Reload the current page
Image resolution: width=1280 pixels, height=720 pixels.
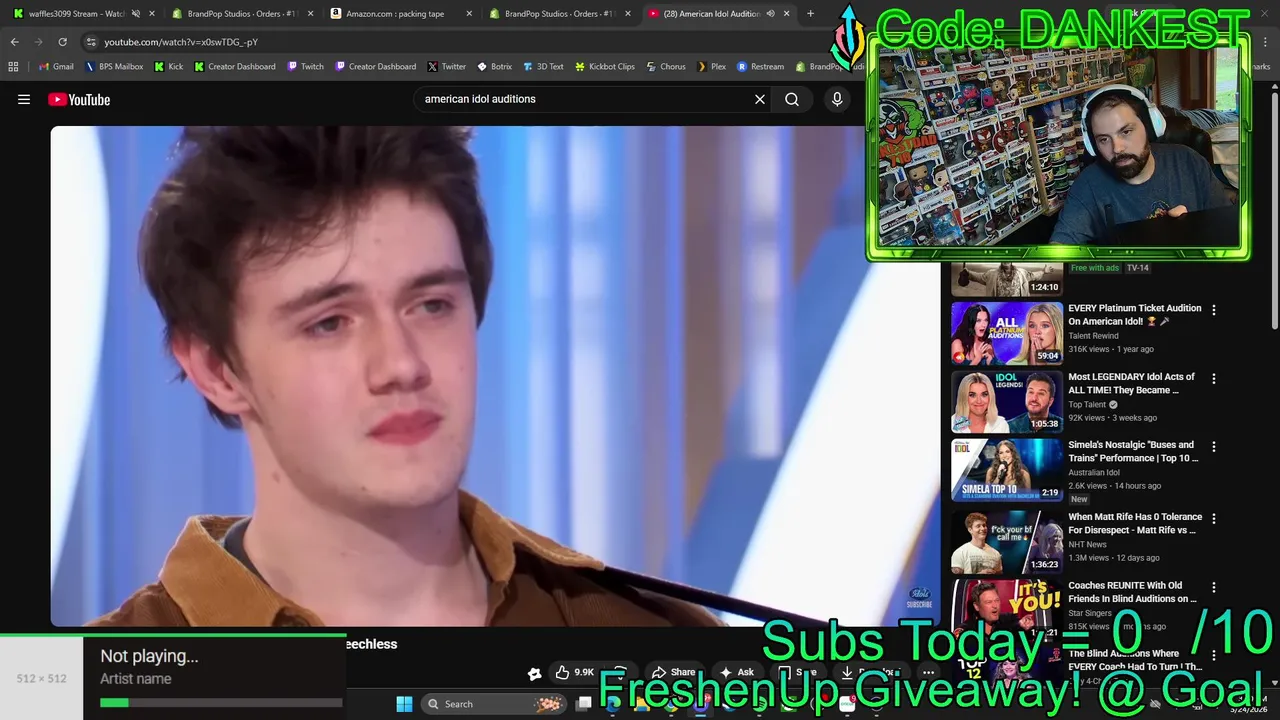(x=62, y=42)
